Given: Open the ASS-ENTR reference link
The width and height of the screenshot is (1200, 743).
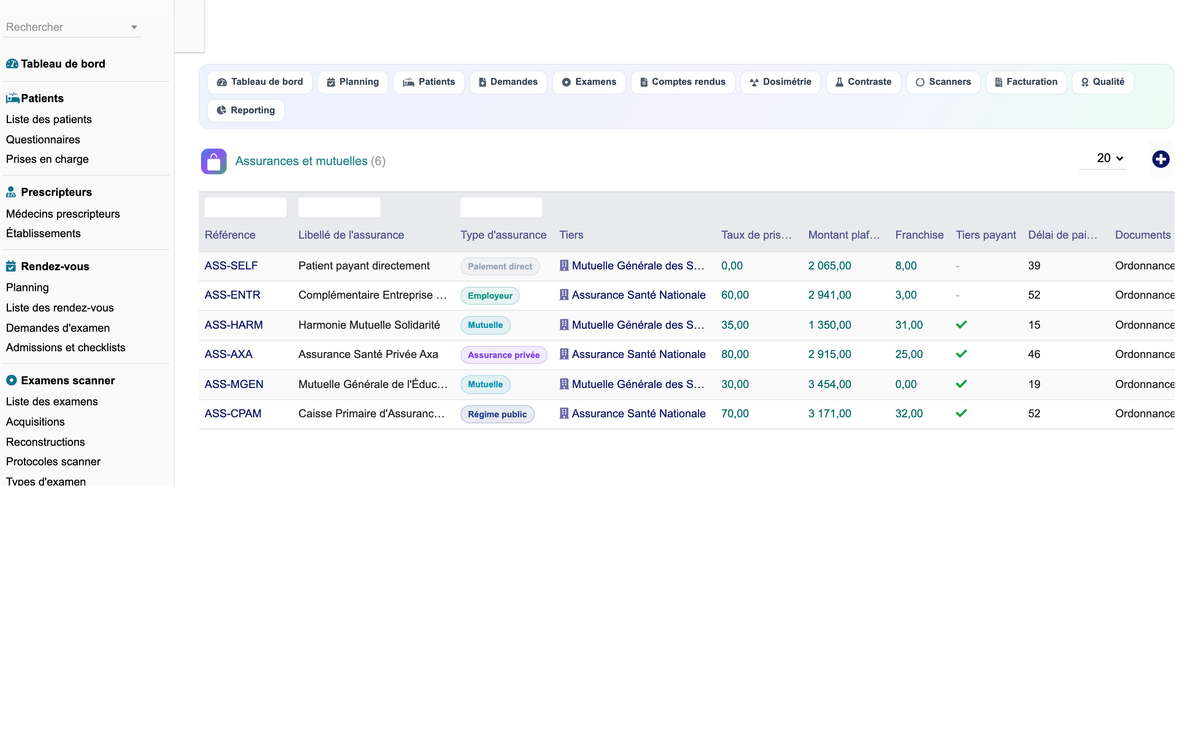Looking at the screenshot, I should [x=233, y=295].
